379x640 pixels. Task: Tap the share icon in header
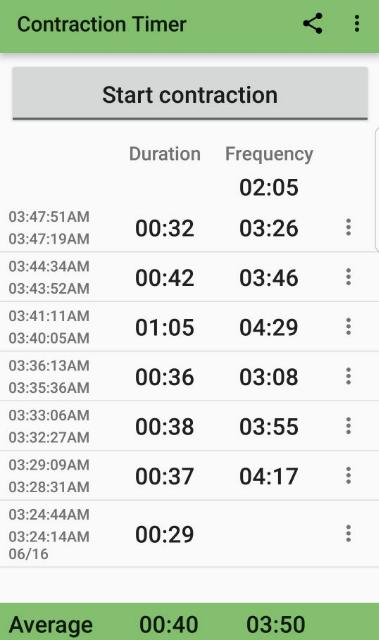(313, 24)
